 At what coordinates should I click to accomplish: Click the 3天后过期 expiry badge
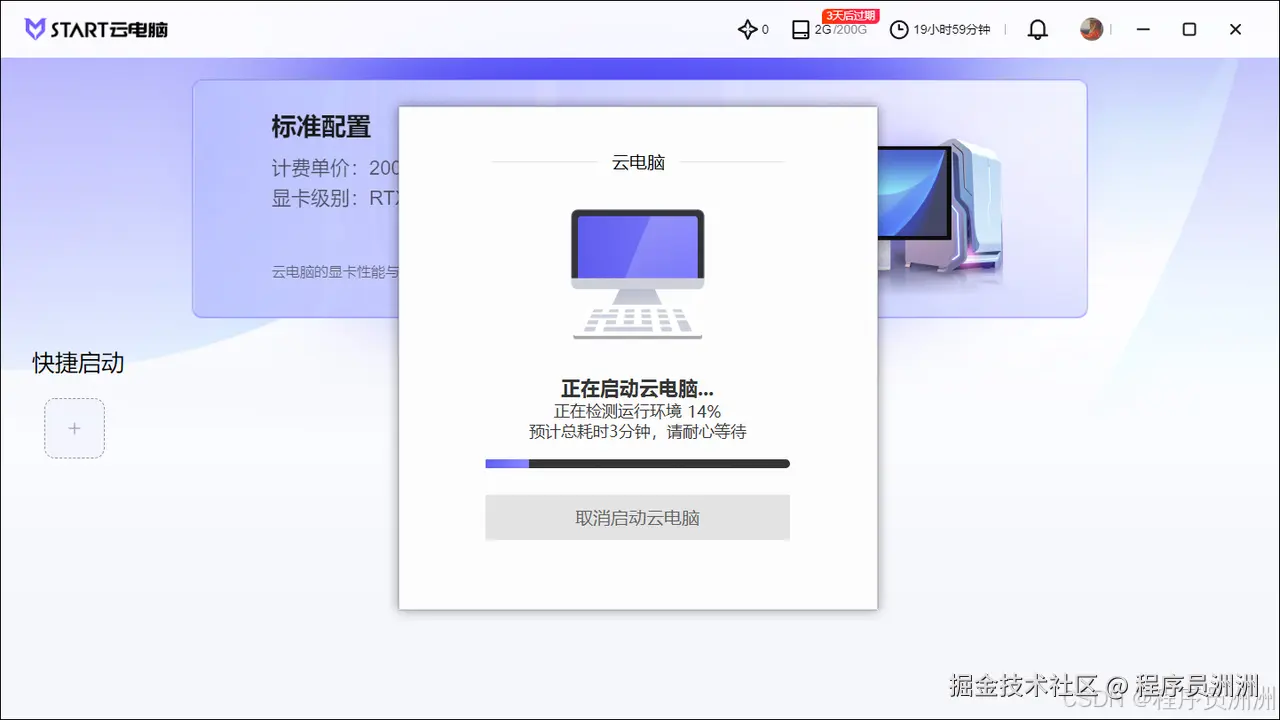point(850,15)
